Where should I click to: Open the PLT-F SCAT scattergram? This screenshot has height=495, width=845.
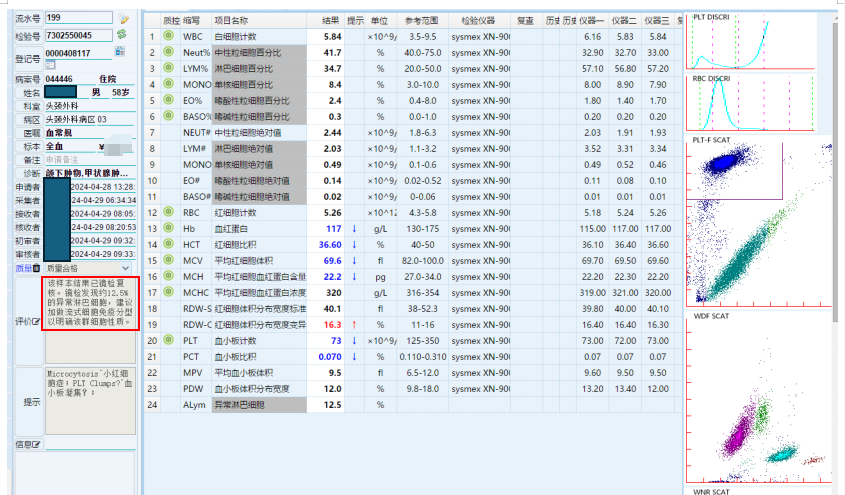pos(759,221)
